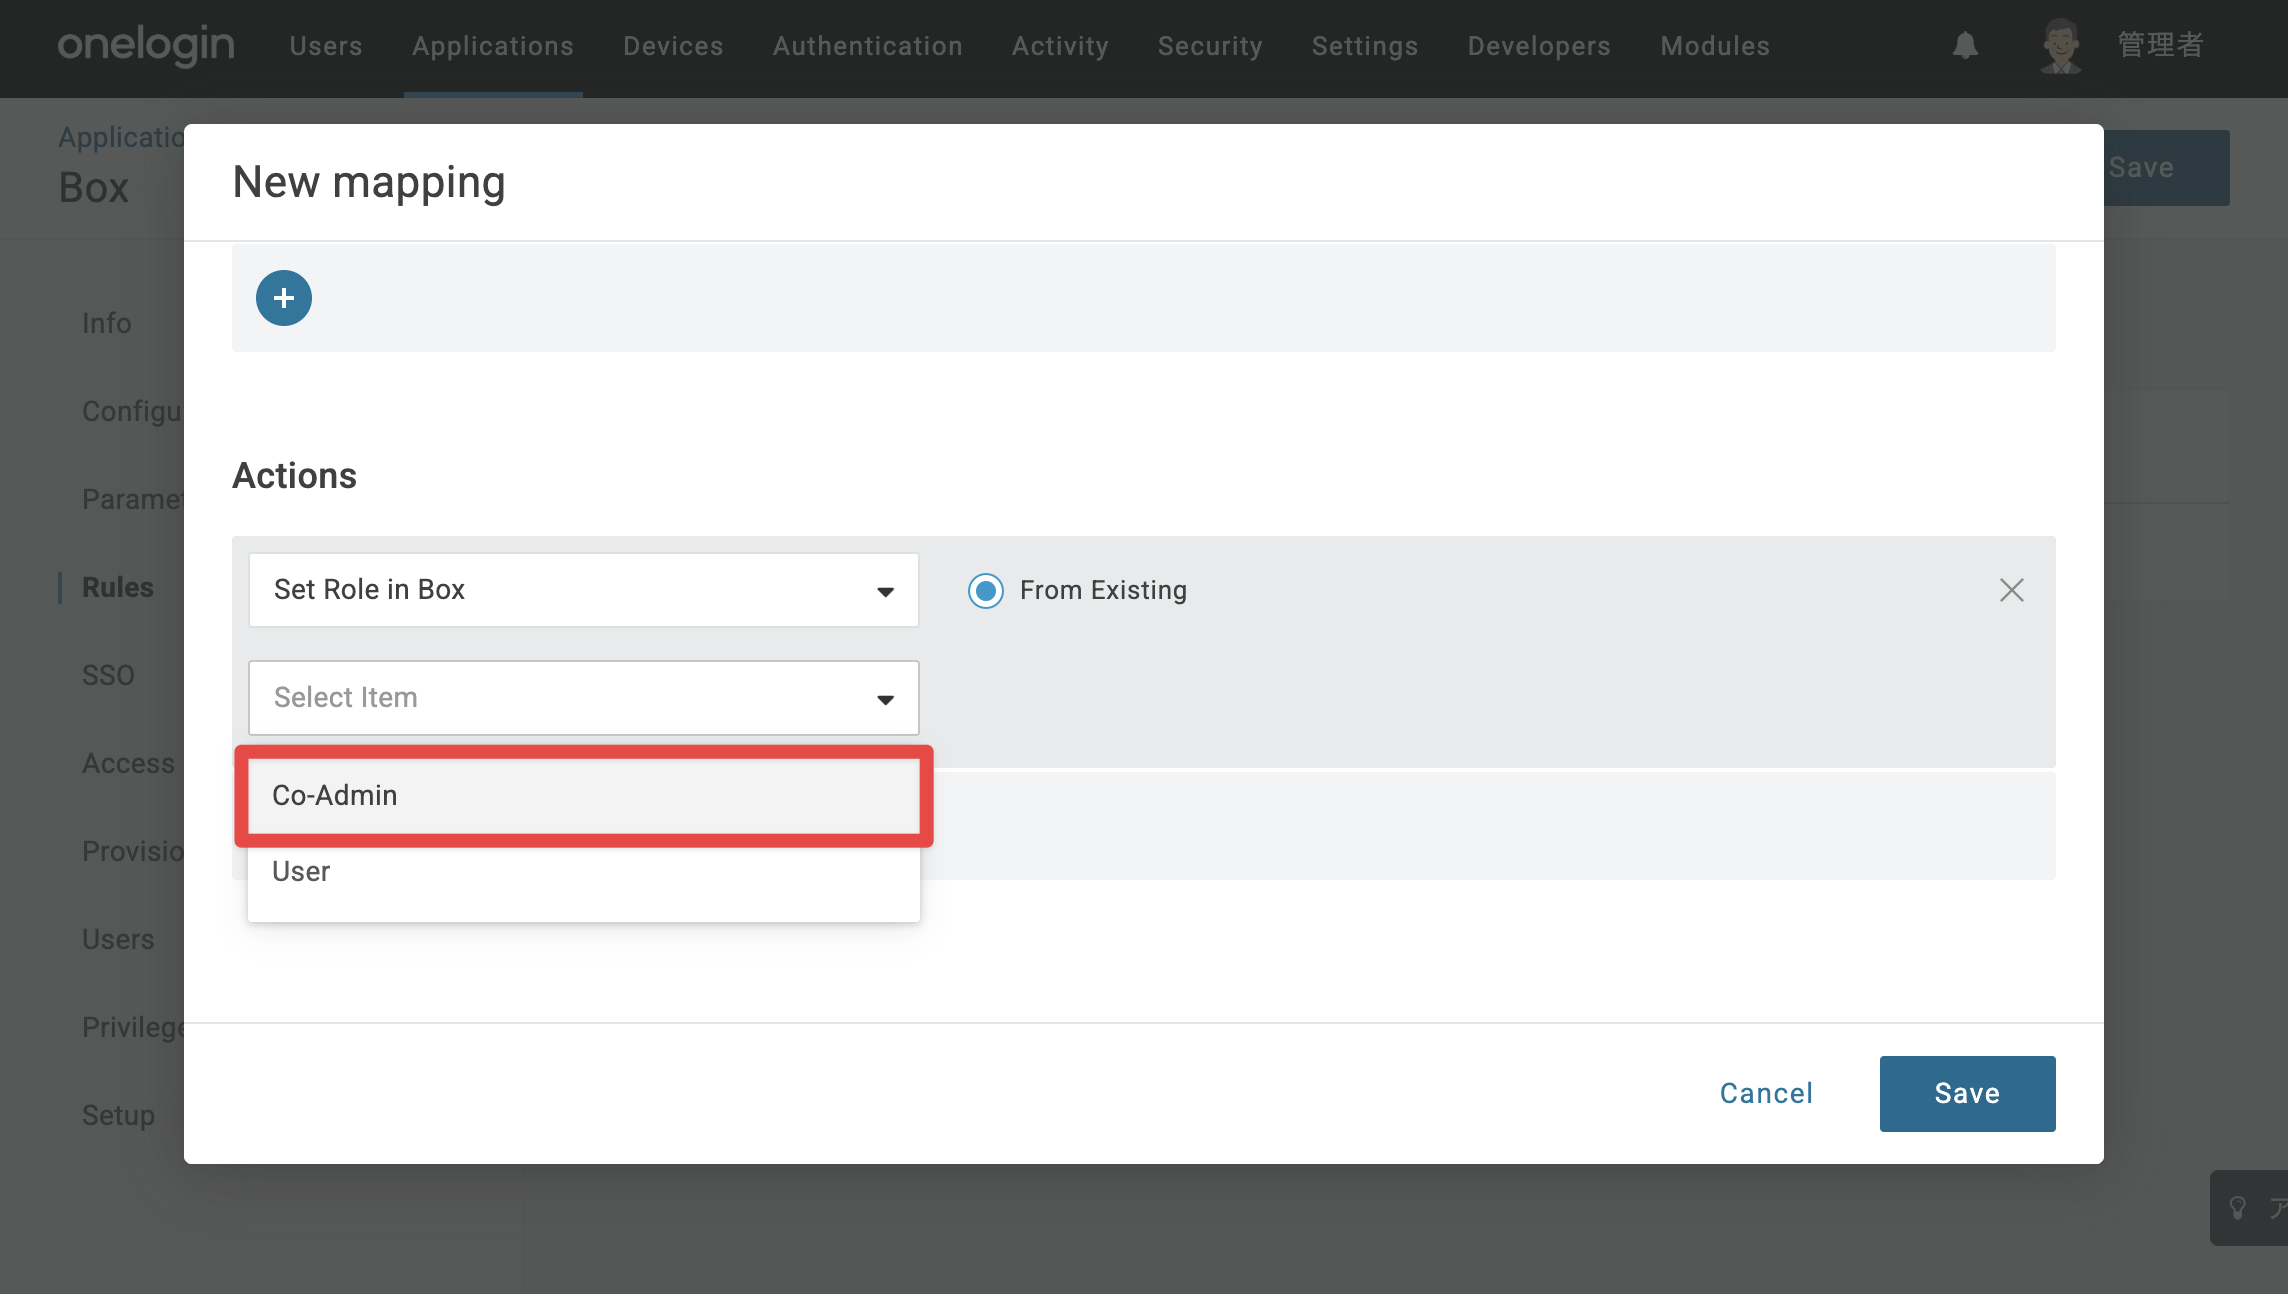
Task: Open the Devices menu
Action: click(x=673, y=46)
